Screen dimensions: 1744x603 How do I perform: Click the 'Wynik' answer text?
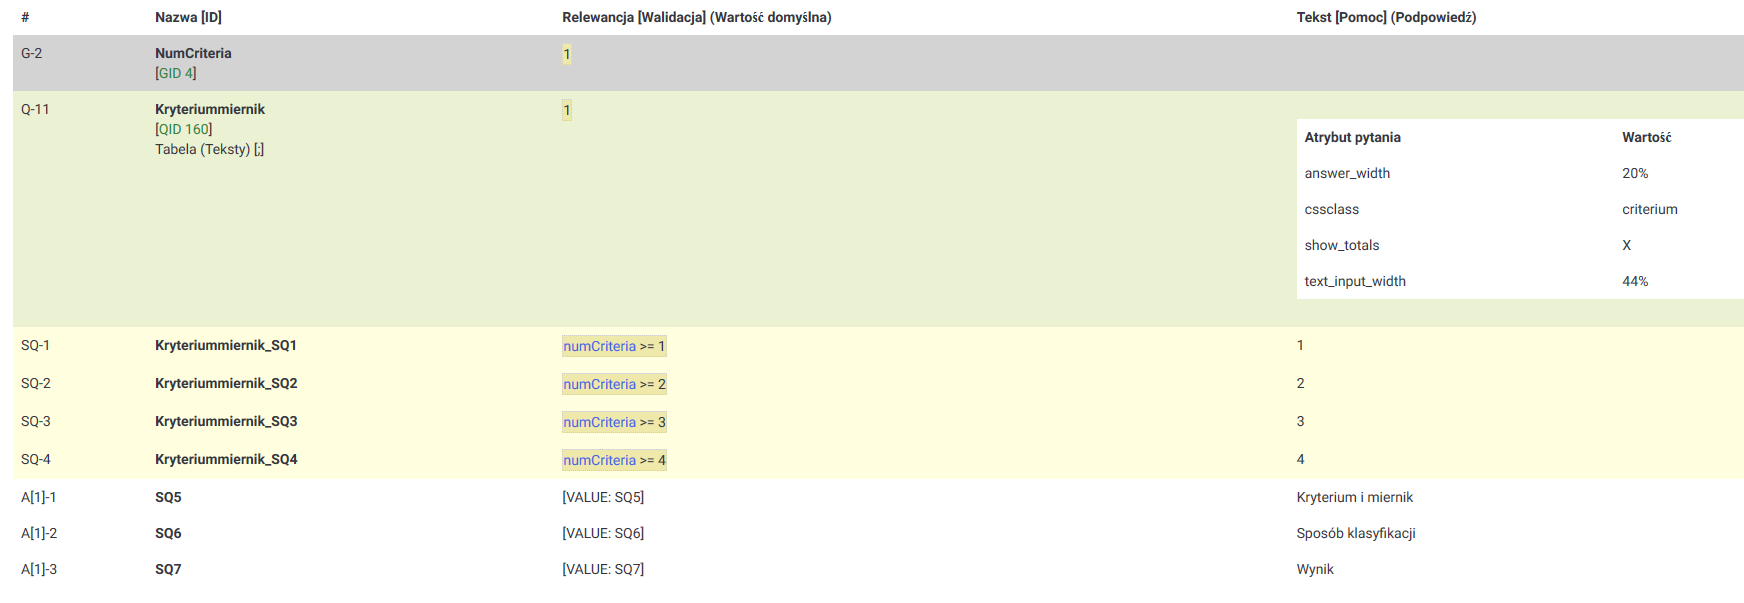tap(1315, 569)
